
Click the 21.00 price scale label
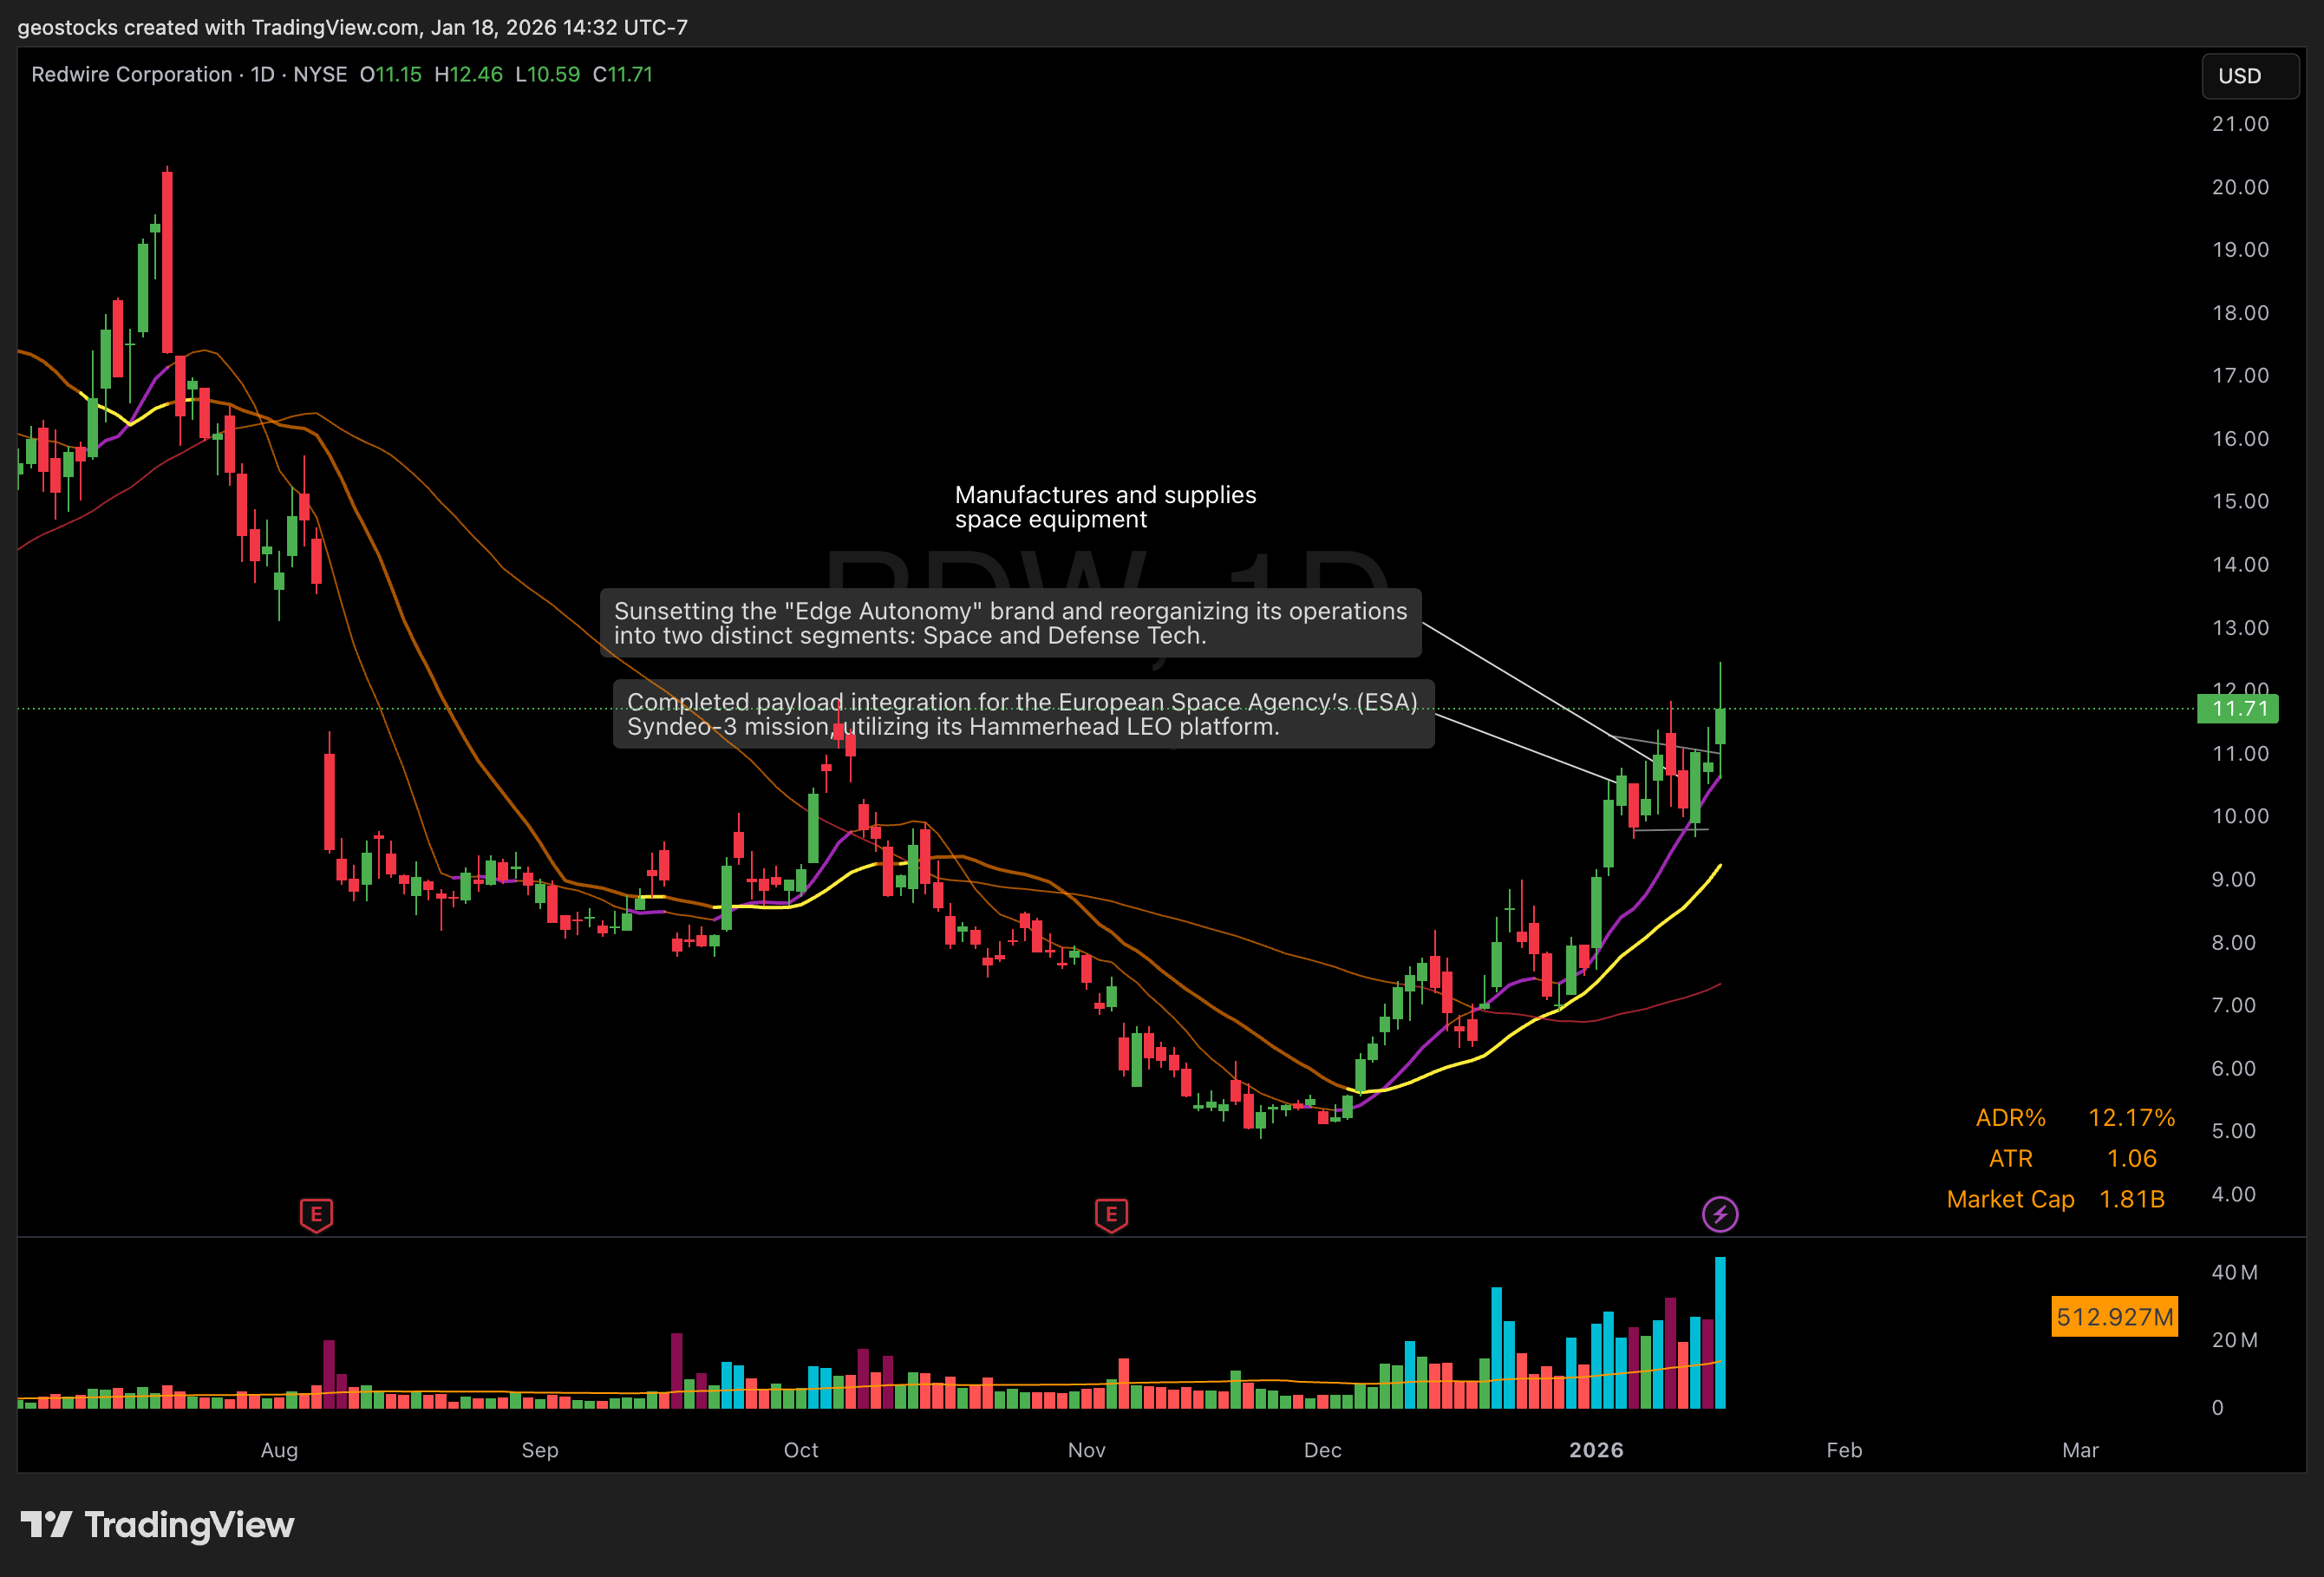(x=2239, y=124)
